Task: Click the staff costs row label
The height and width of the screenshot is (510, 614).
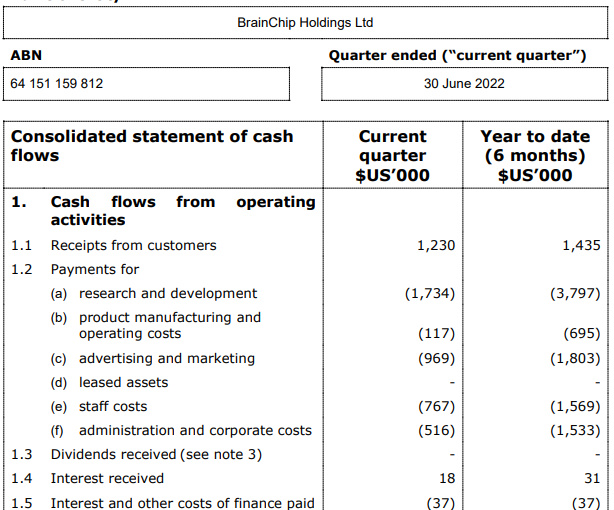Action: coord(112,406)
